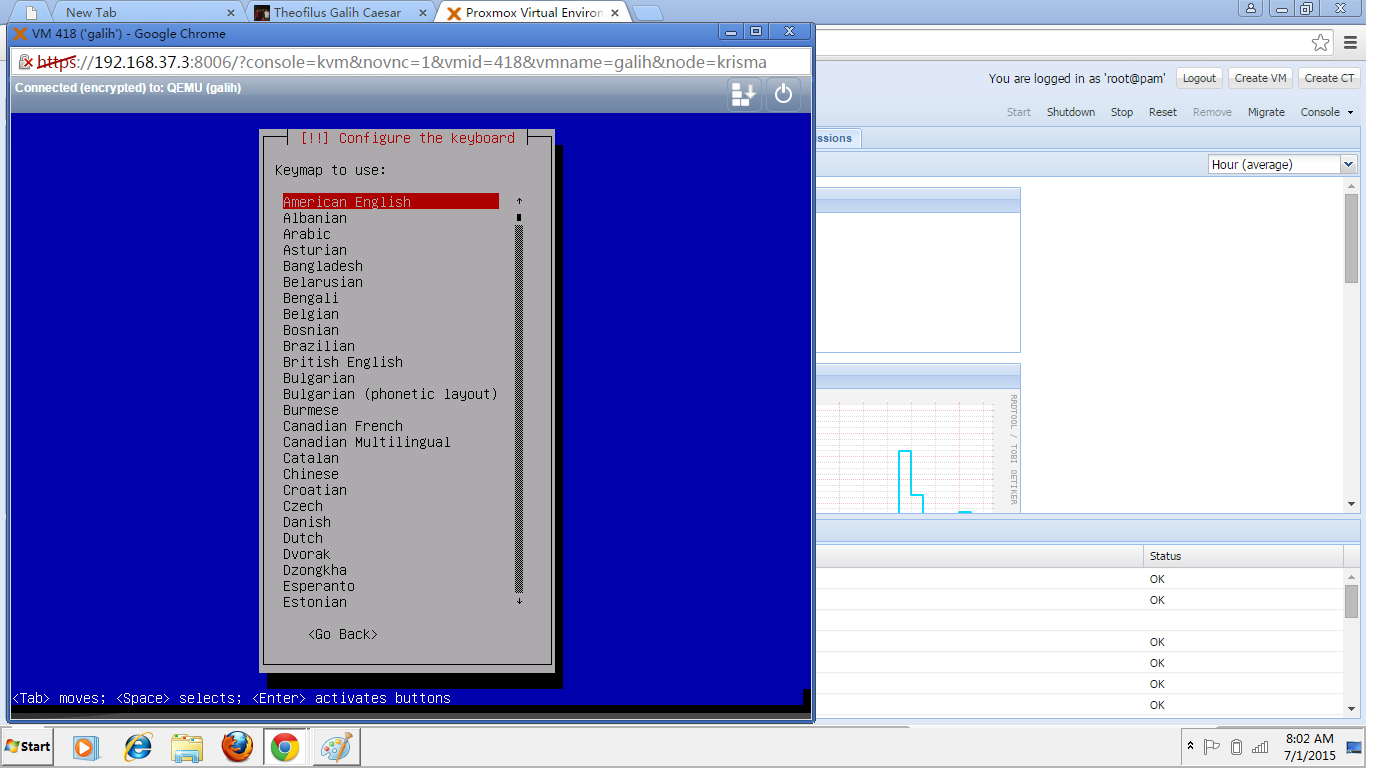Screen dimensions: 1400x768
Task: Open Windows Media Player from taskbar
Action: click(x=86, y=746)
